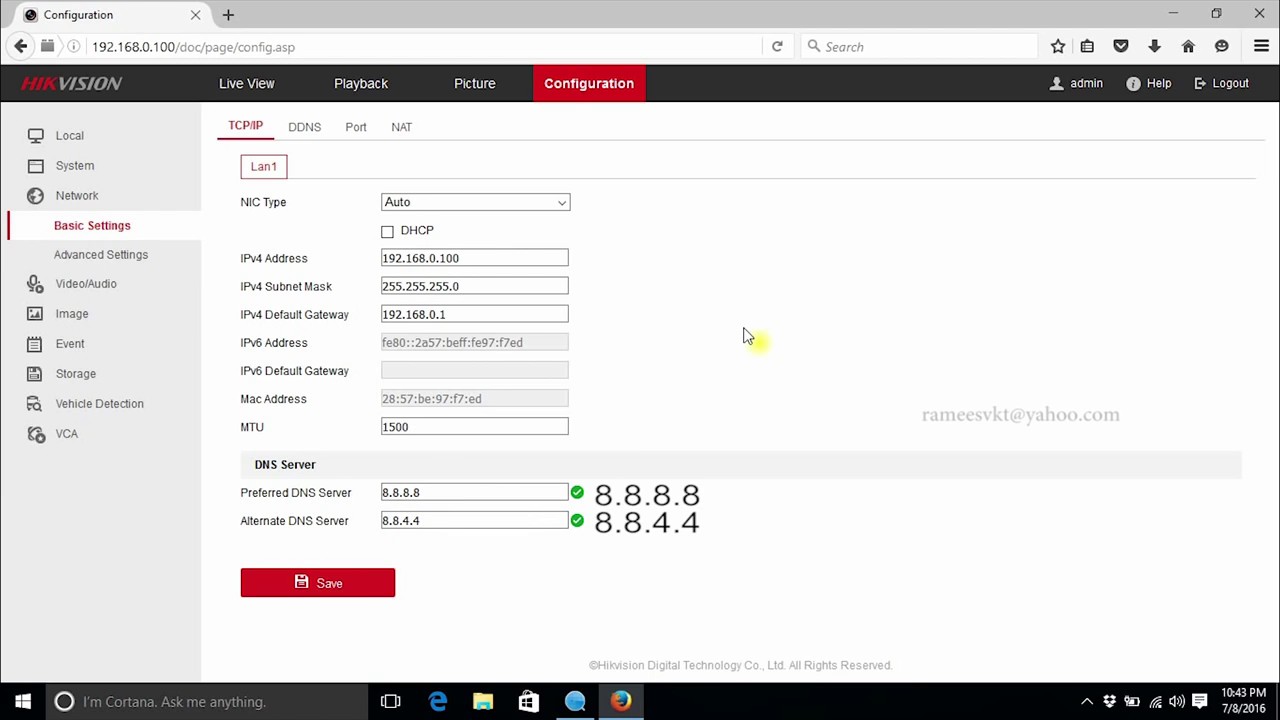Click the System icon in sidebar
1280x720 pixels.
click(35, 166)
